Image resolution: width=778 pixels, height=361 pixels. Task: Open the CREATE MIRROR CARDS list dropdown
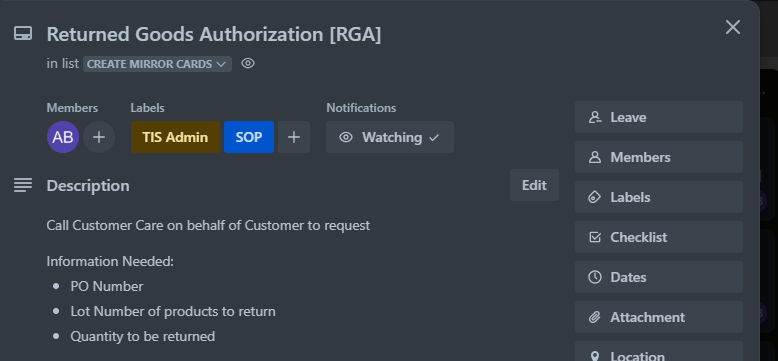157,64
